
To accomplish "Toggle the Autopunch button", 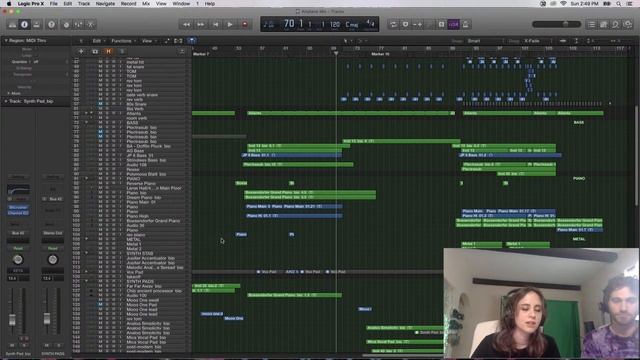I will pyautogui.click(x=418, y=24).
